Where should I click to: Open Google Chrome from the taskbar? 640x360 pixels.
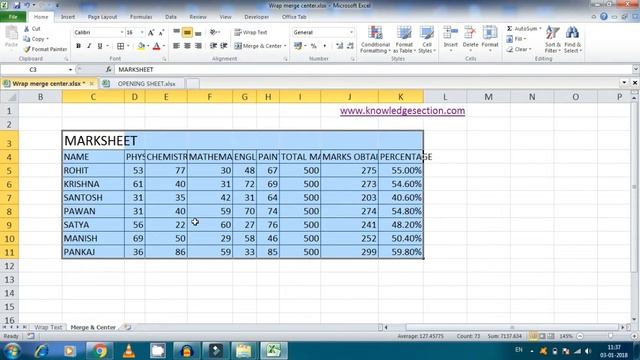click(99, 351)
